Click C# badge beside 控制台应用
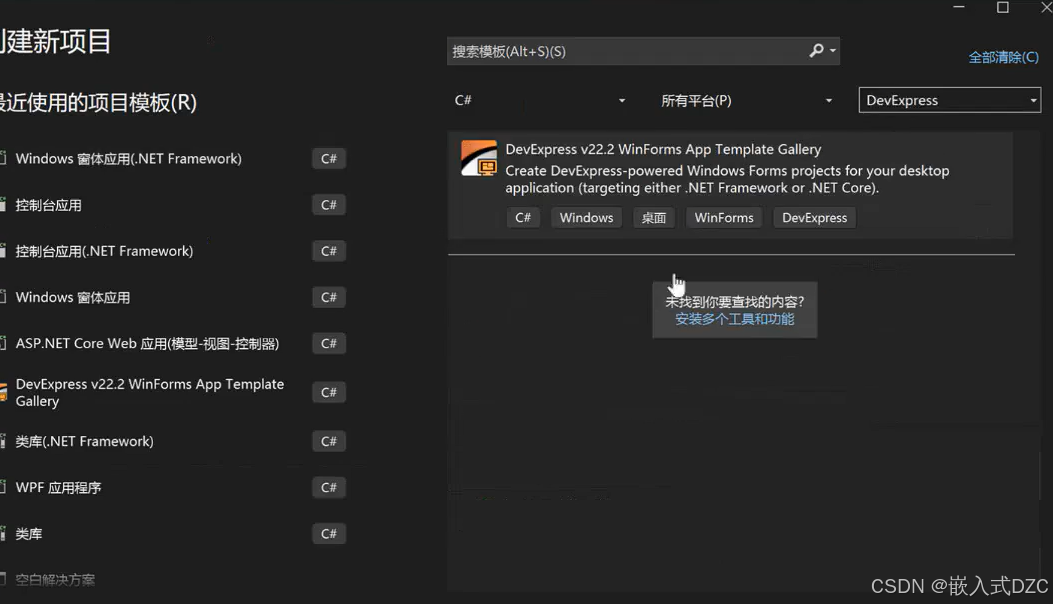 328,205
